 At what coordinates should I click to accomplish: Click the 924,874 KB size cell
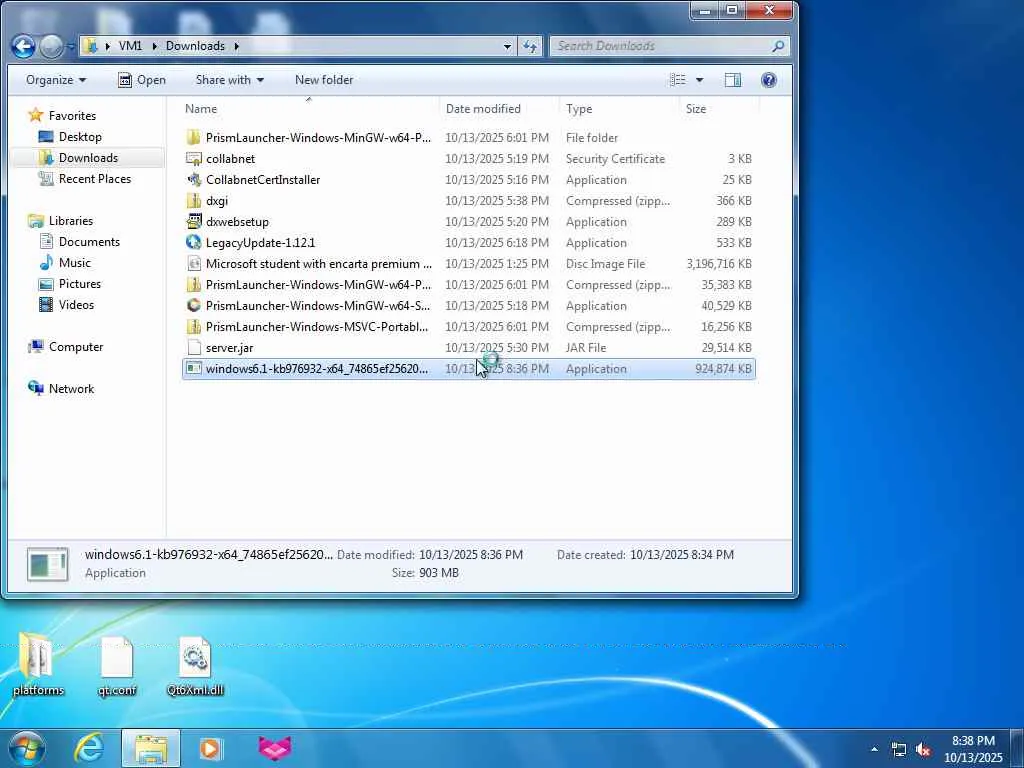(x=724, y=369)
